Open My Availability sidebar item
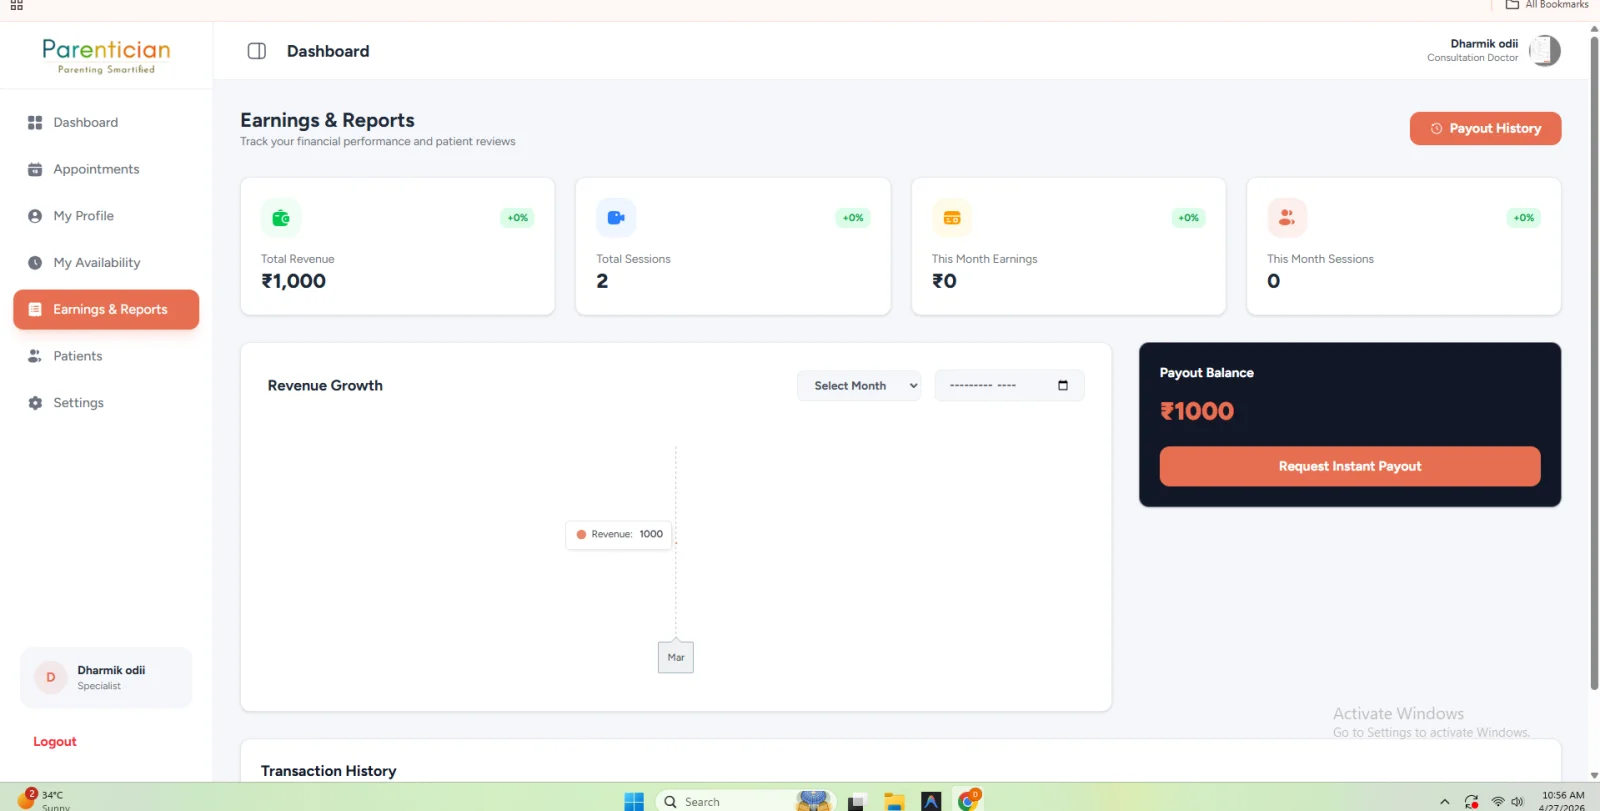1600x811 pixels. click(x=97, y=262)
